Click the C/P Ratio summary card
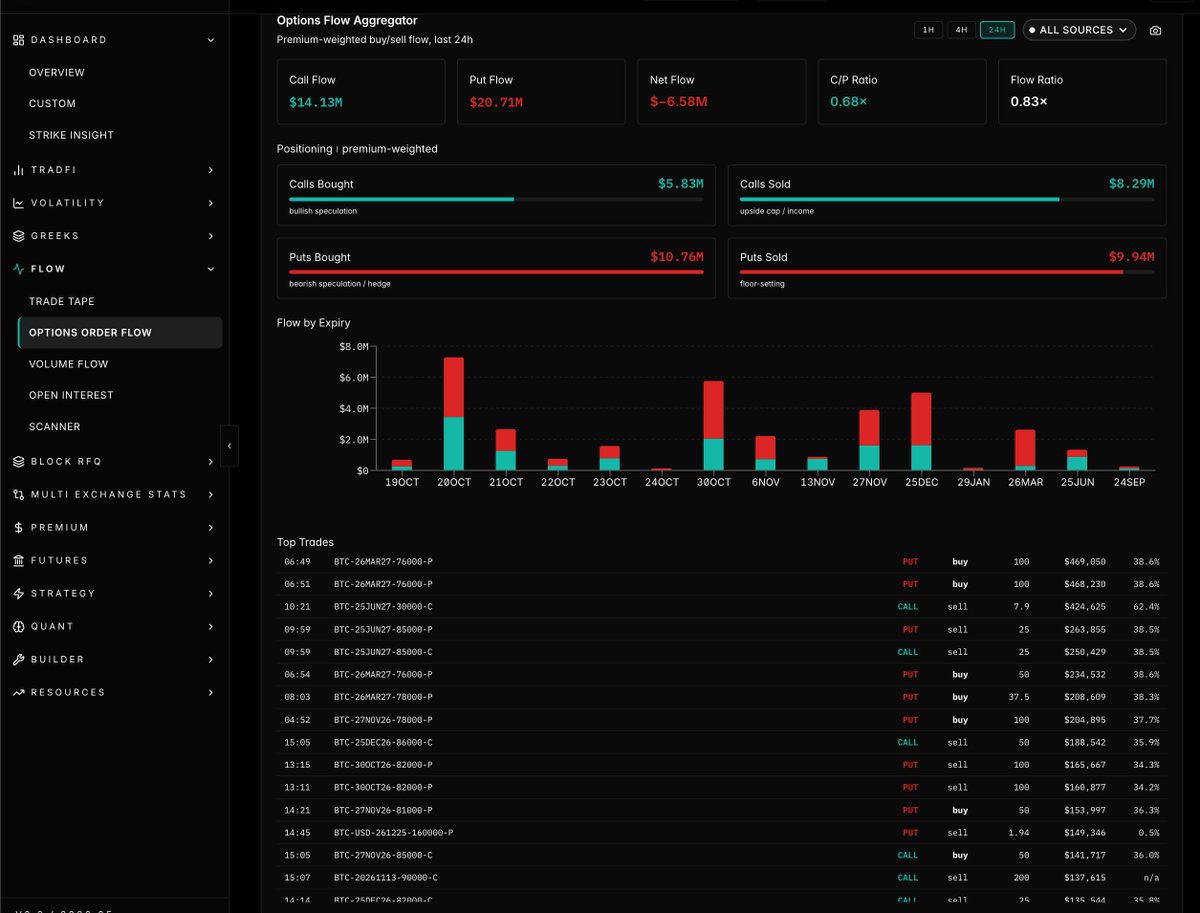The width and height of the screenshot is (1200, 913). (x=902, y=91)
